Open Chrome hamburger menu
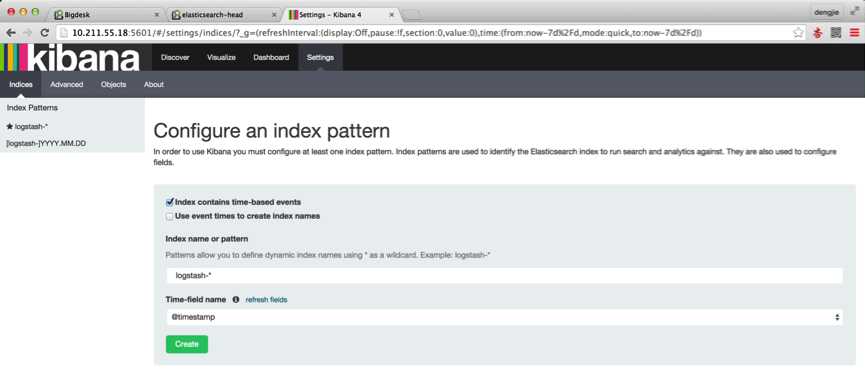865x376 pixels. [854, 33]
